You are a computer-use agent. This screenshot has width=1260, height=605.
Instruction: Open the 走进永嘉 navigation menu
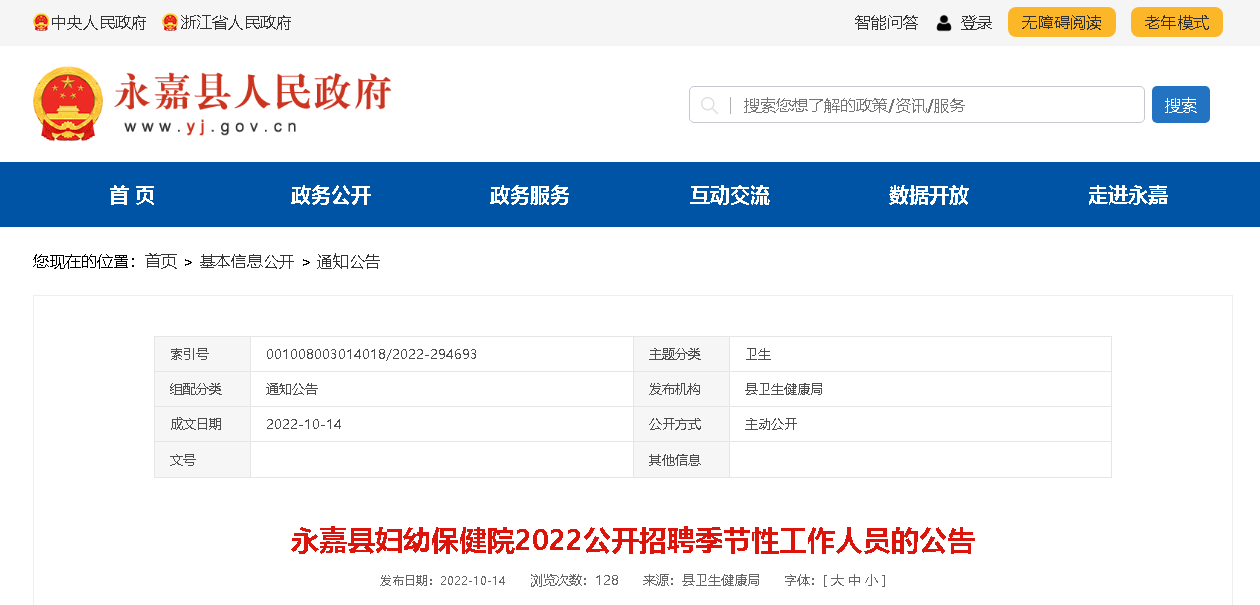pos(1128,195)
